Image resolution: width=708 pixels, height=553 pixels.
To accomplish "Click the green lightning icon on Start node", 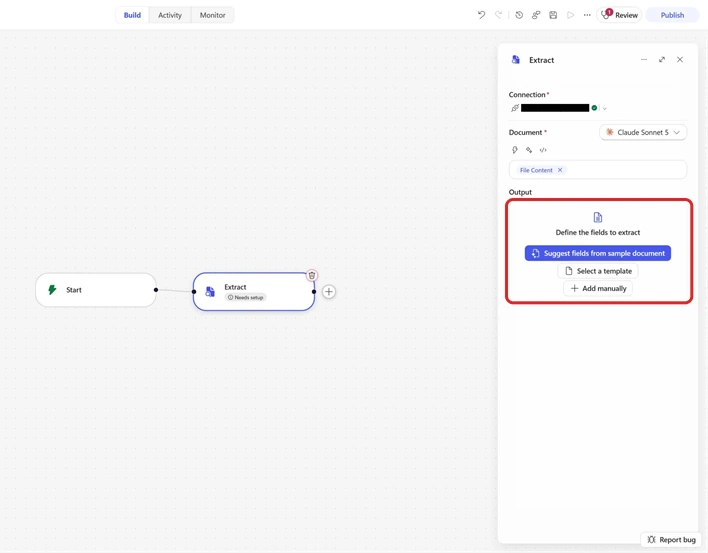I will click(x=52, y=290).
